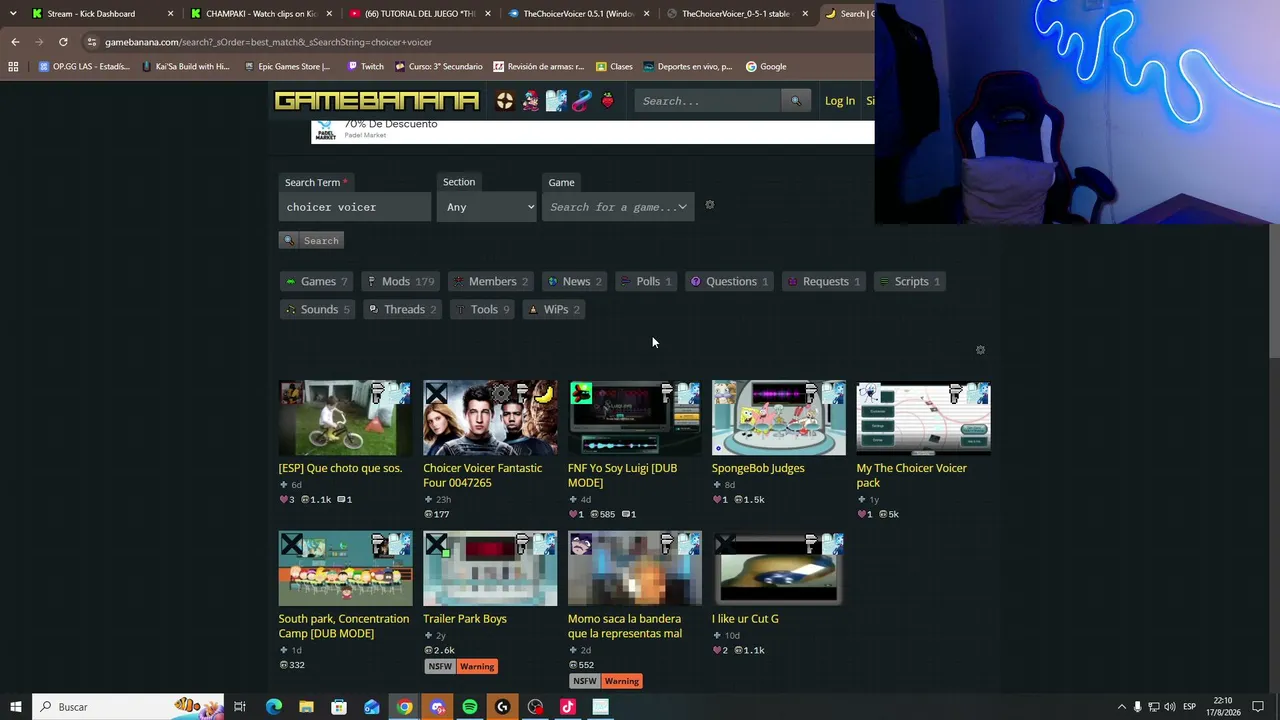Reload the page in Chrome
The image size is (1280, 720).
tap(63, 42)
